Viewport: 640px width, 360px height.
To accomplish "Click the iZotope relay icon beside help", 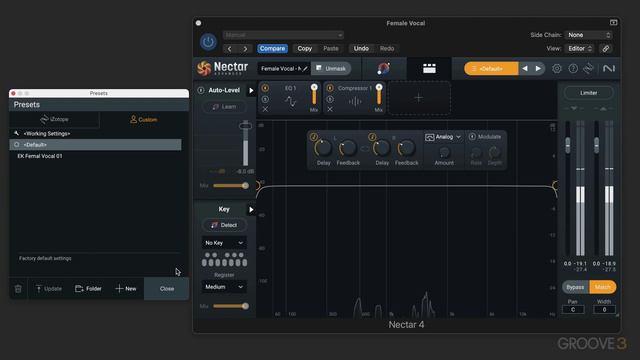I will click(588, 69).
